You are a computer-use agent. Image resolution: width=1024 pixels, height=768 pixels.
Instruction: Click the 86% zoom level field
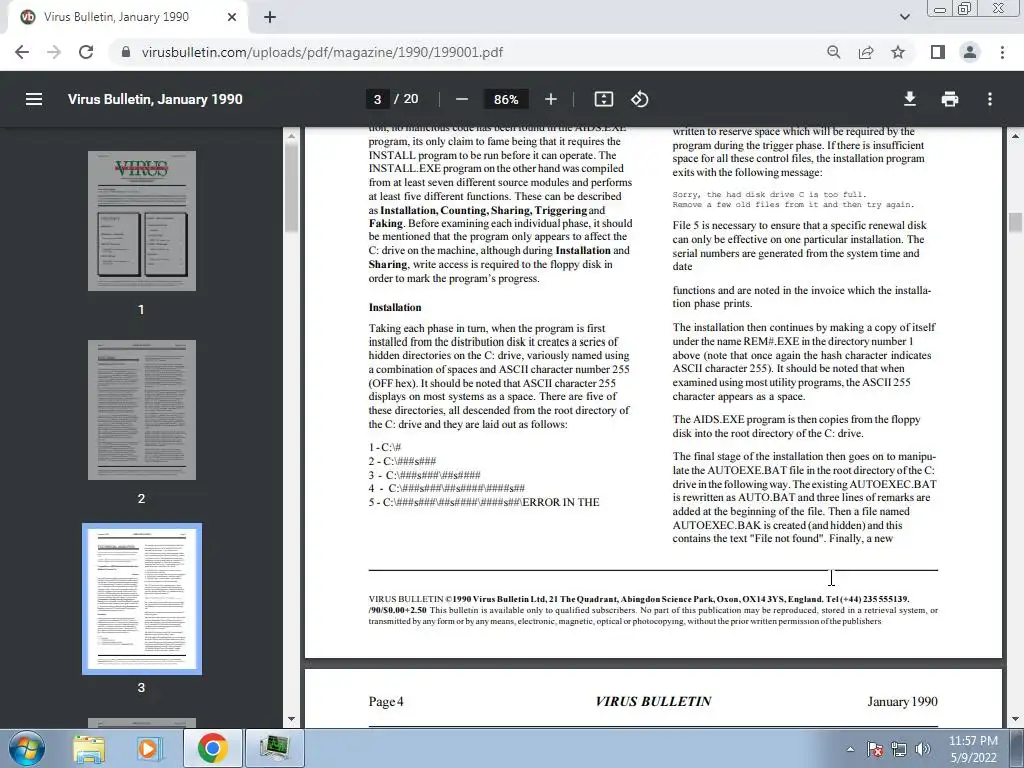505,99
